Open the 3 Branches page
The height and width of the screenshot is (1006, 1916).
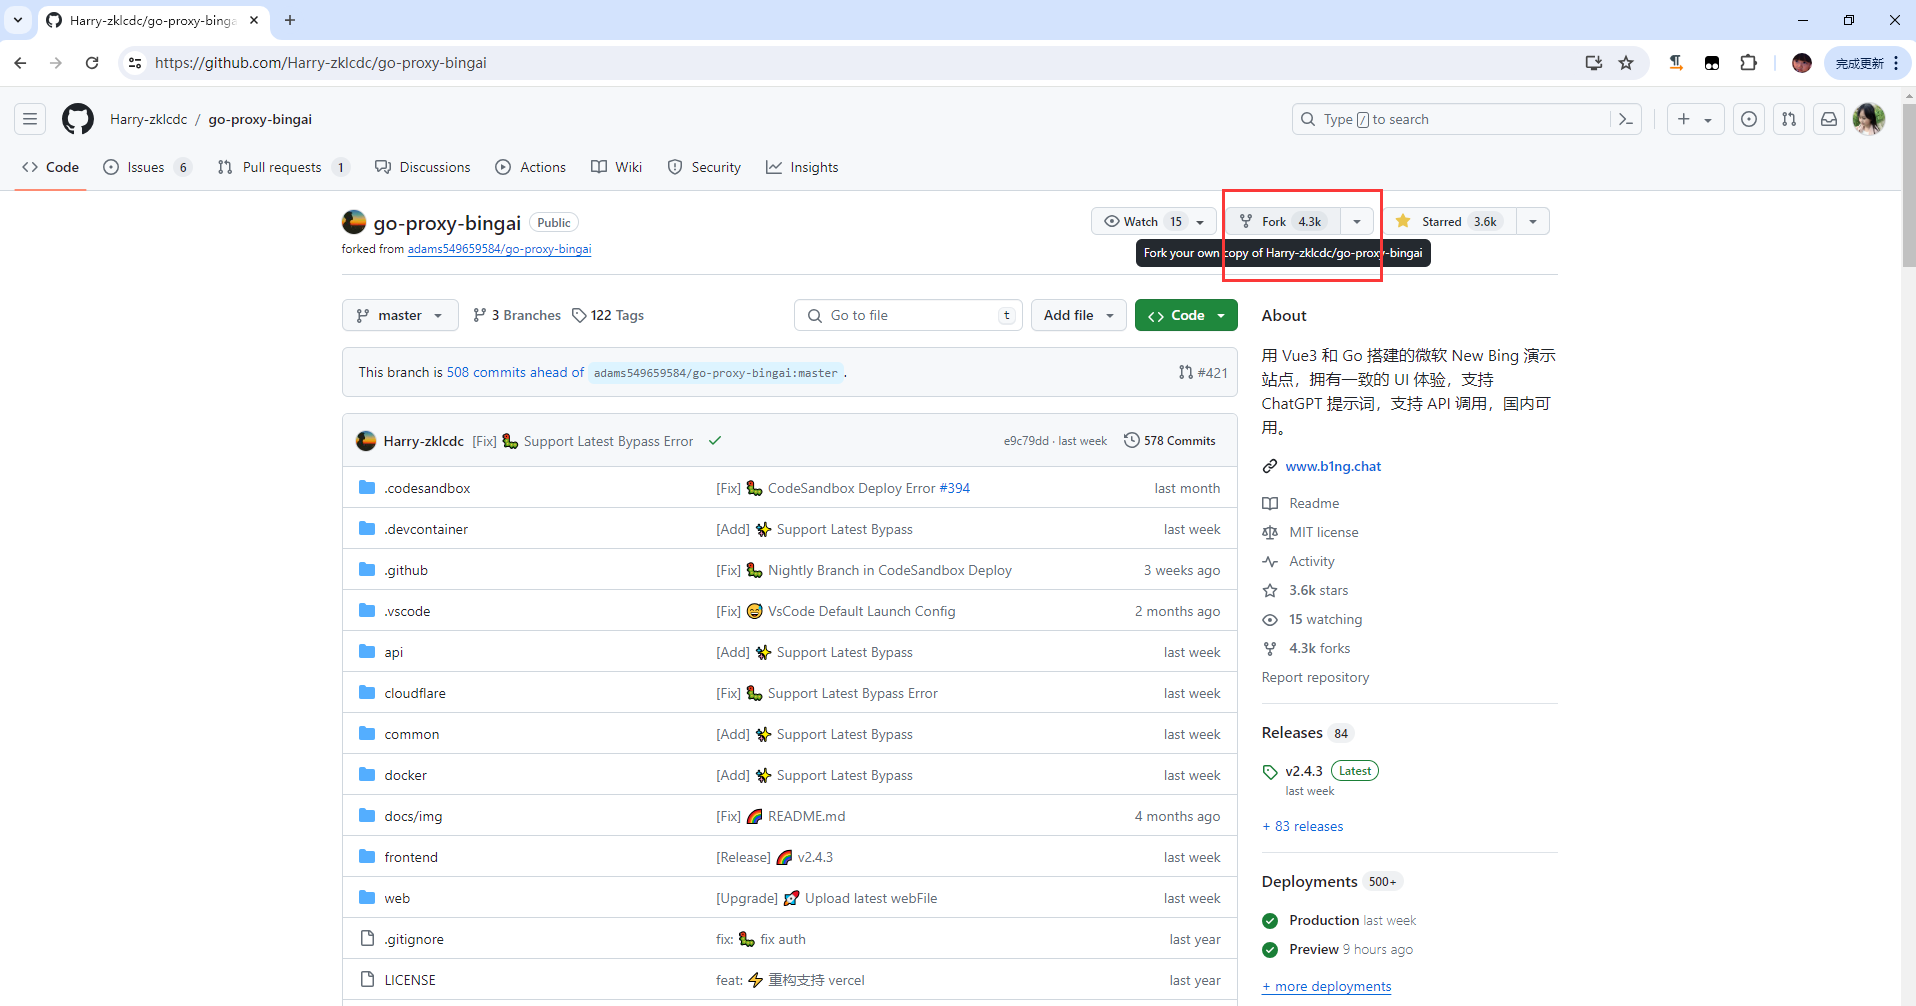[517, 315]
